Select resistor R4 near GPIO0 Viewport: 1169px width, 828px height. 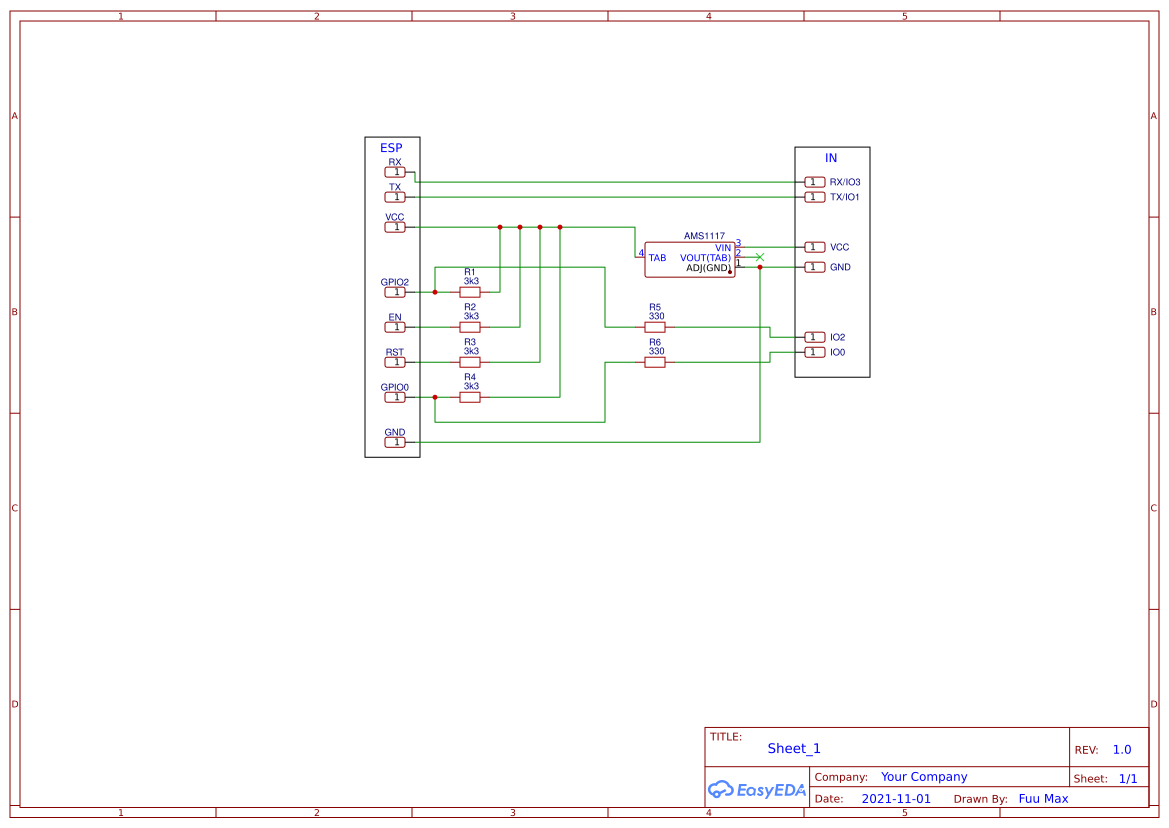coord(470,396)
